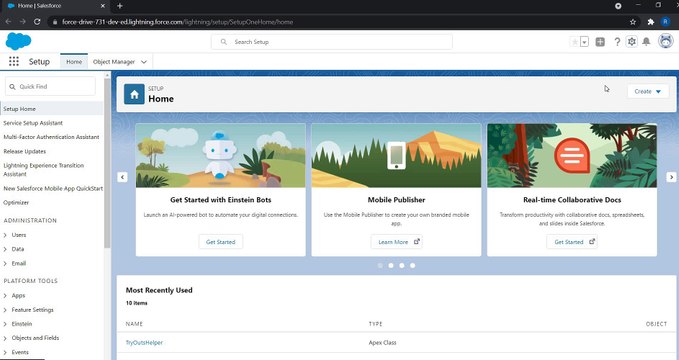Open the user profile avatar
The height and width of the screenshot is (360, 679).
coord(666,41)
